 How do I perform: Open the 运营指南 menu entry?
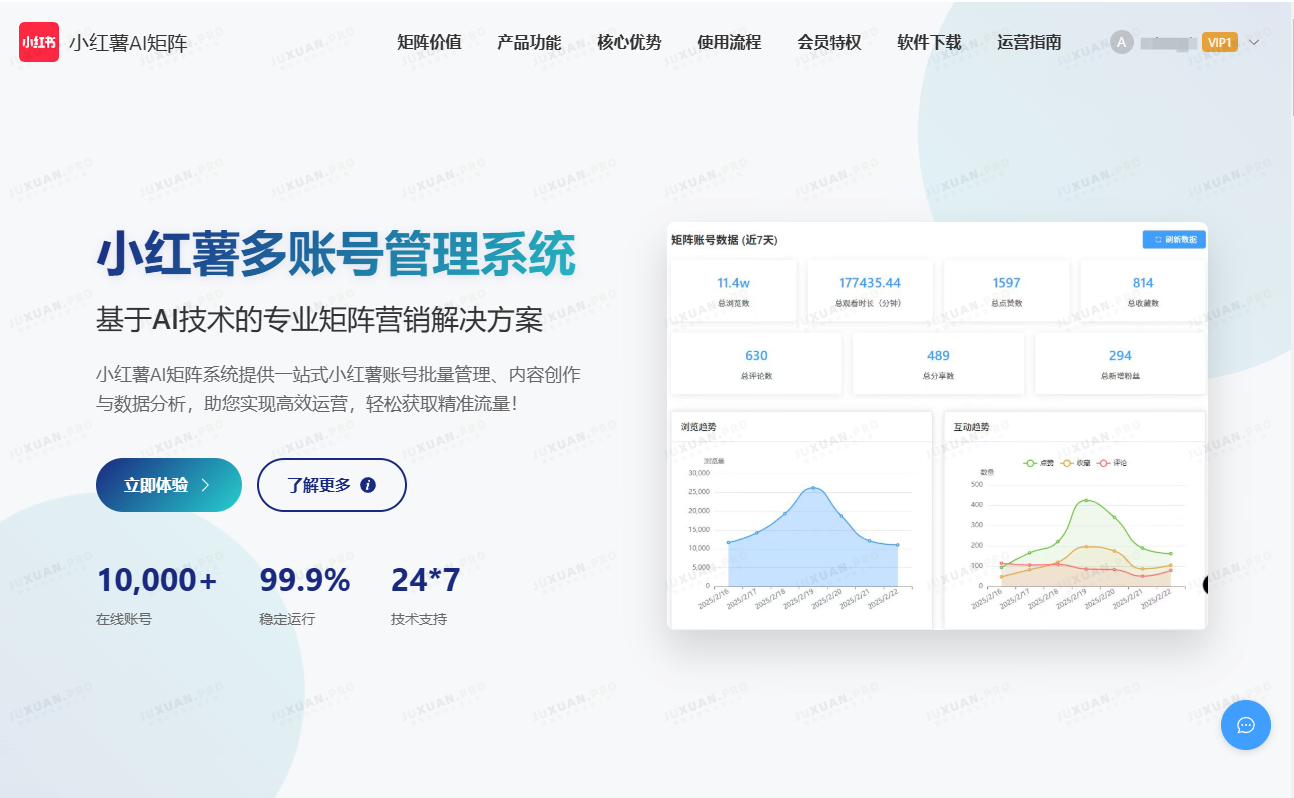point(1029,42)
